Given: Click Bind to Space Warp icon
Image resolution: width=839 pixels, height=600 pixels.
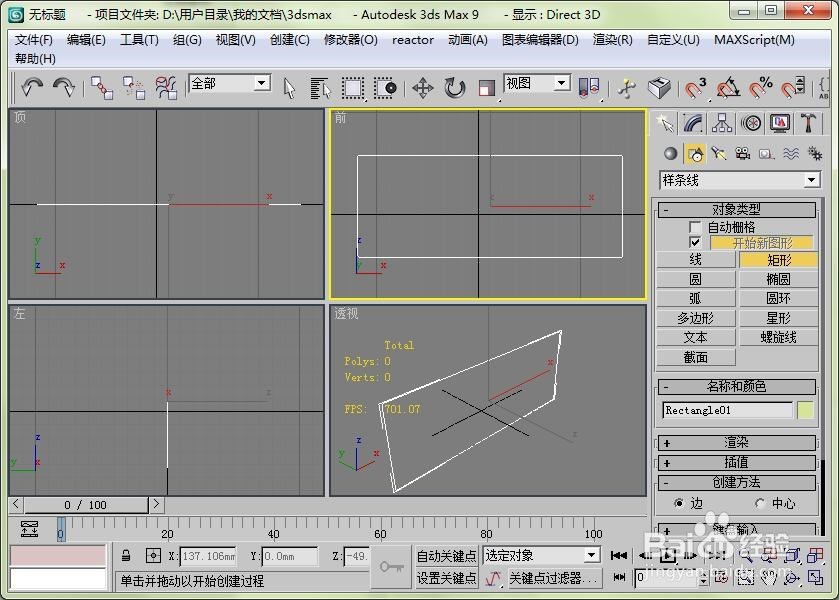Looking at the screenshot, I should click(166, 87).
